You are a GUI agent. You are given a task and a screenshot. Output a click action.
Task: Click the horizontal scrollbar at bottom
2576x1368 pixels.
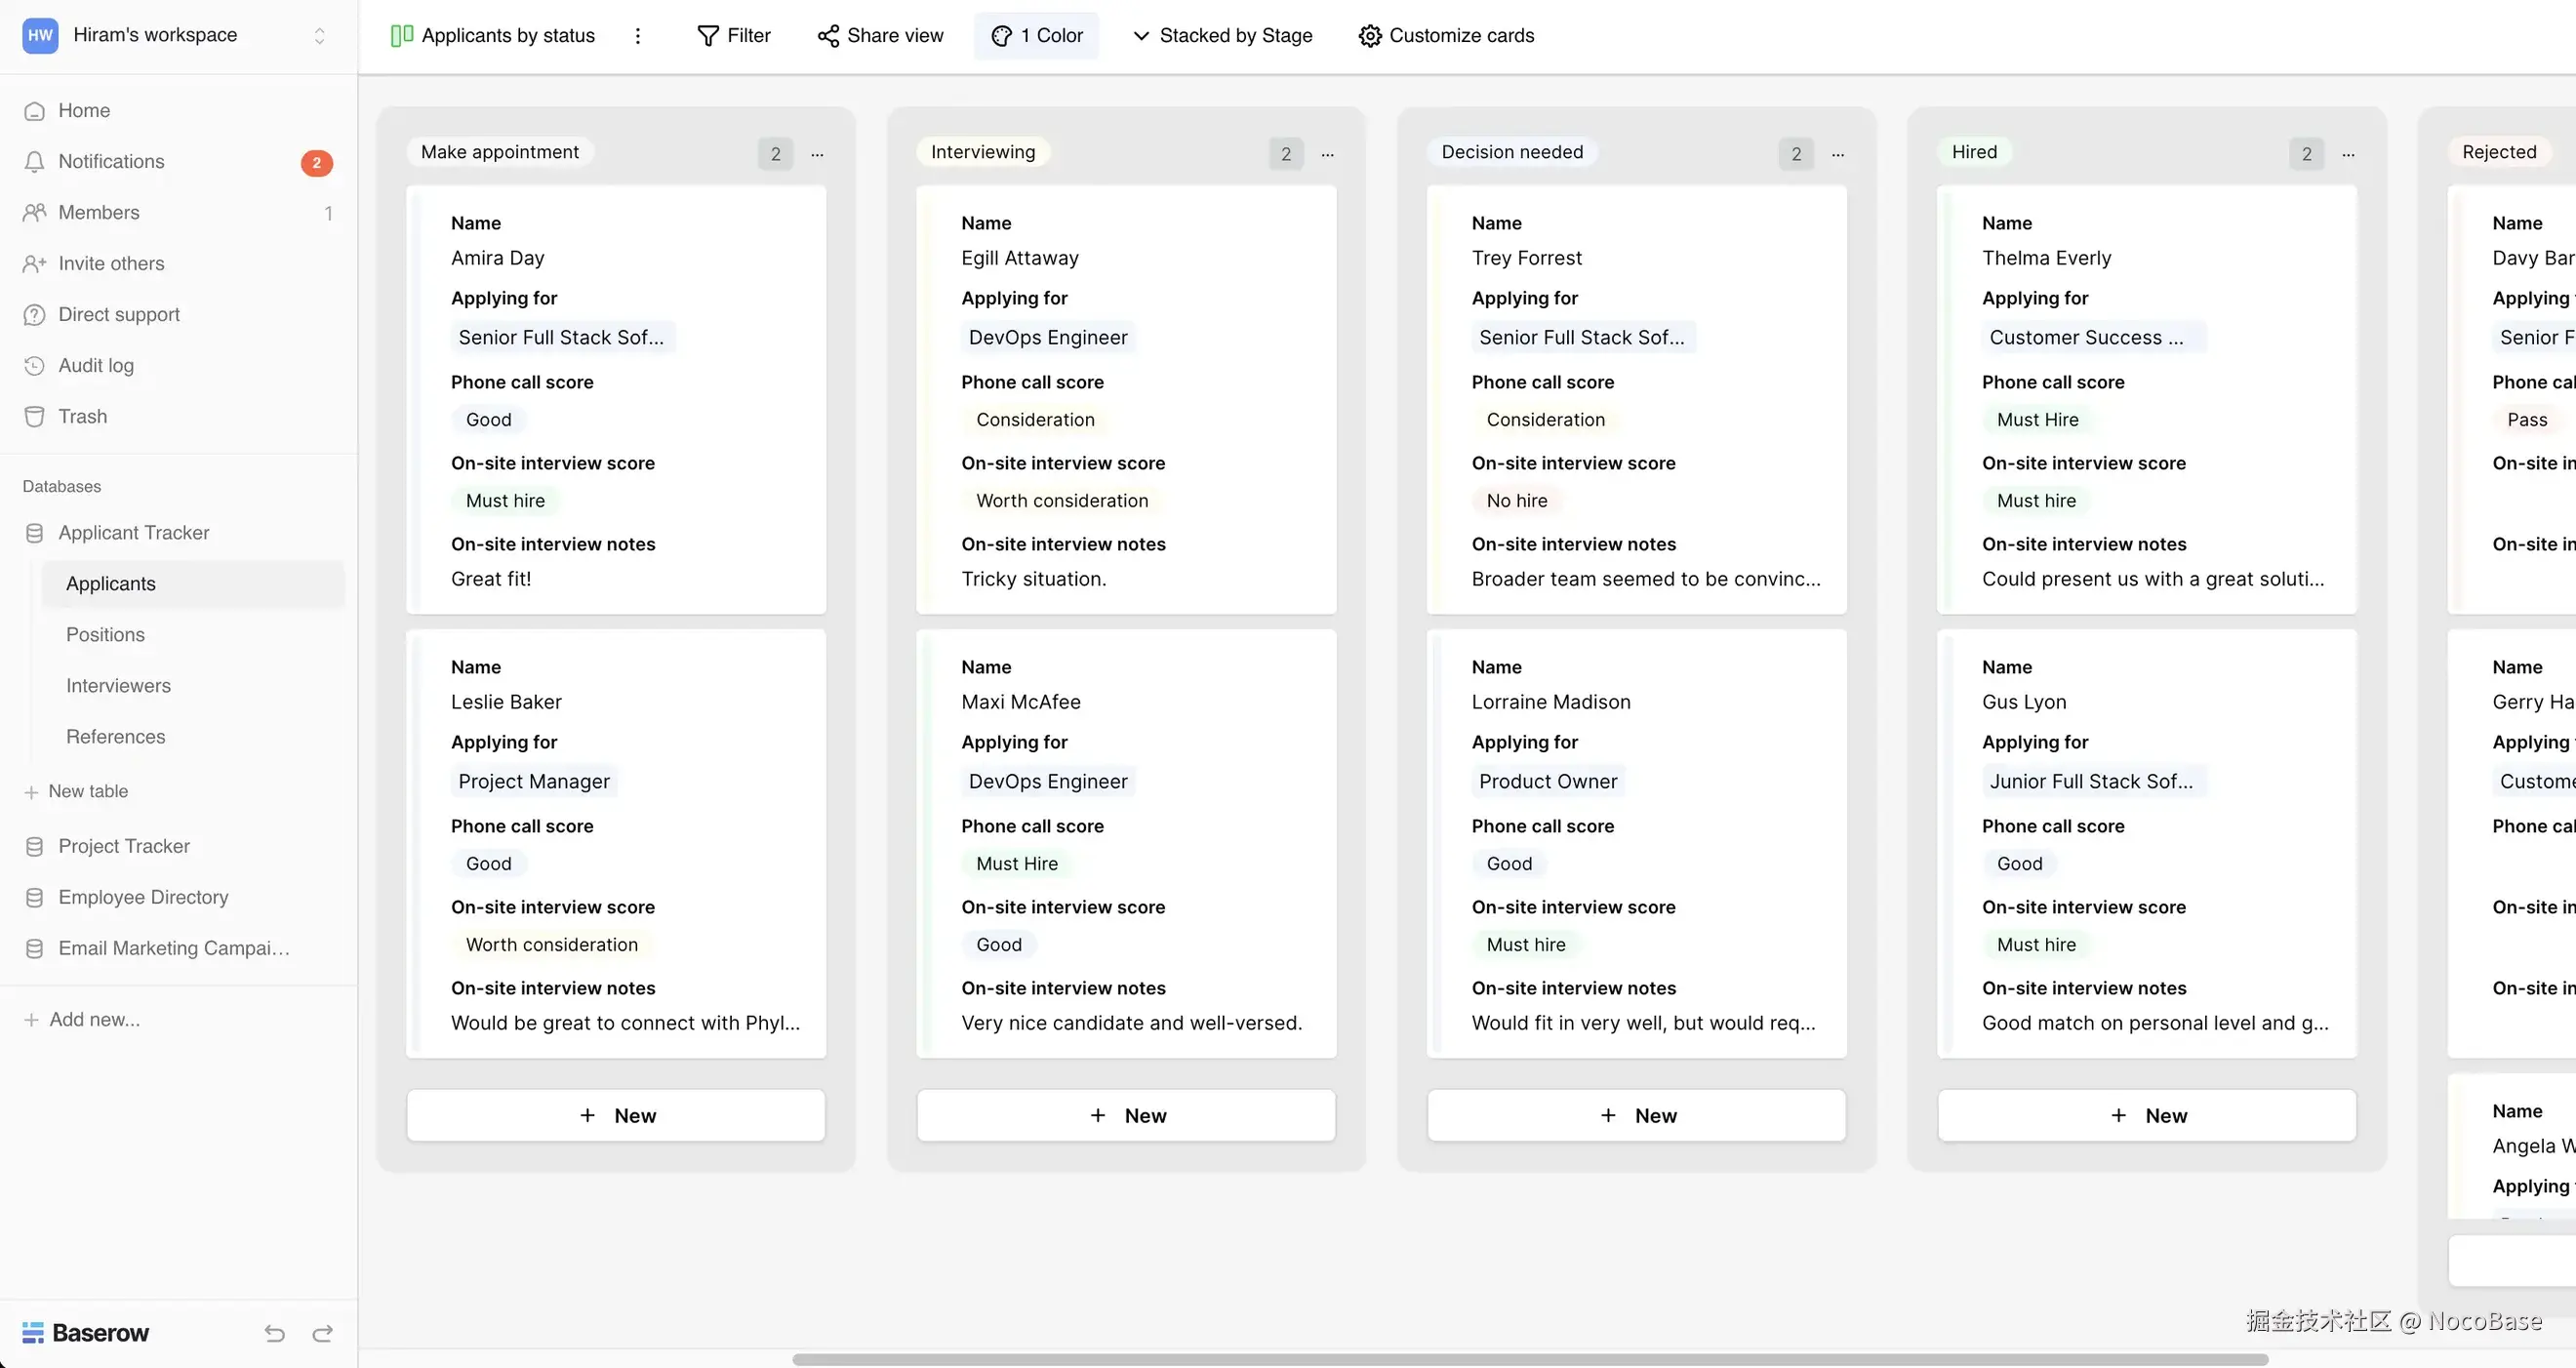[1529, 1359]
